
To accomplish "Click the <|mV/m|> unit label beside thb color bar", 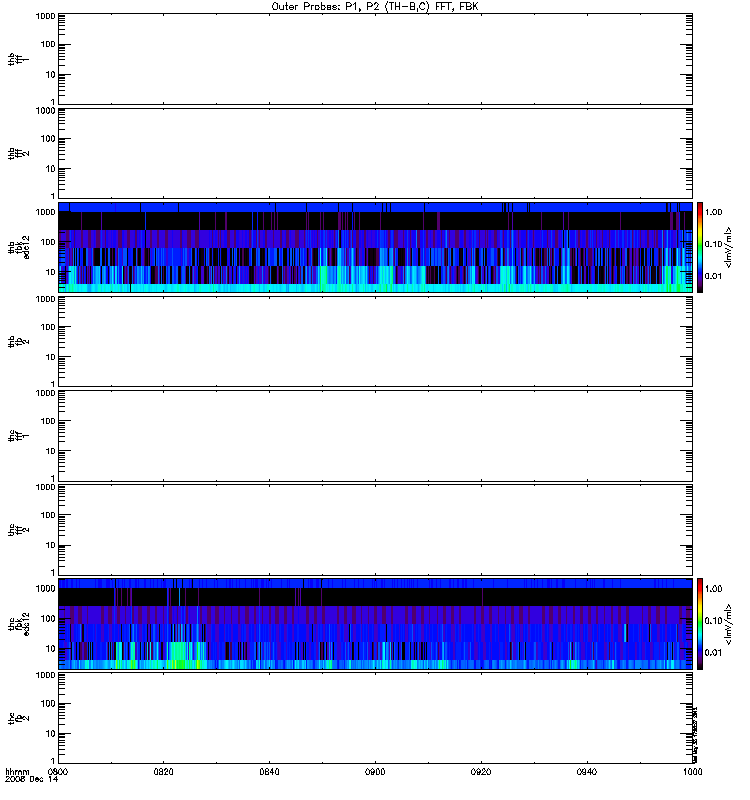I will click(x=729, y=247).
